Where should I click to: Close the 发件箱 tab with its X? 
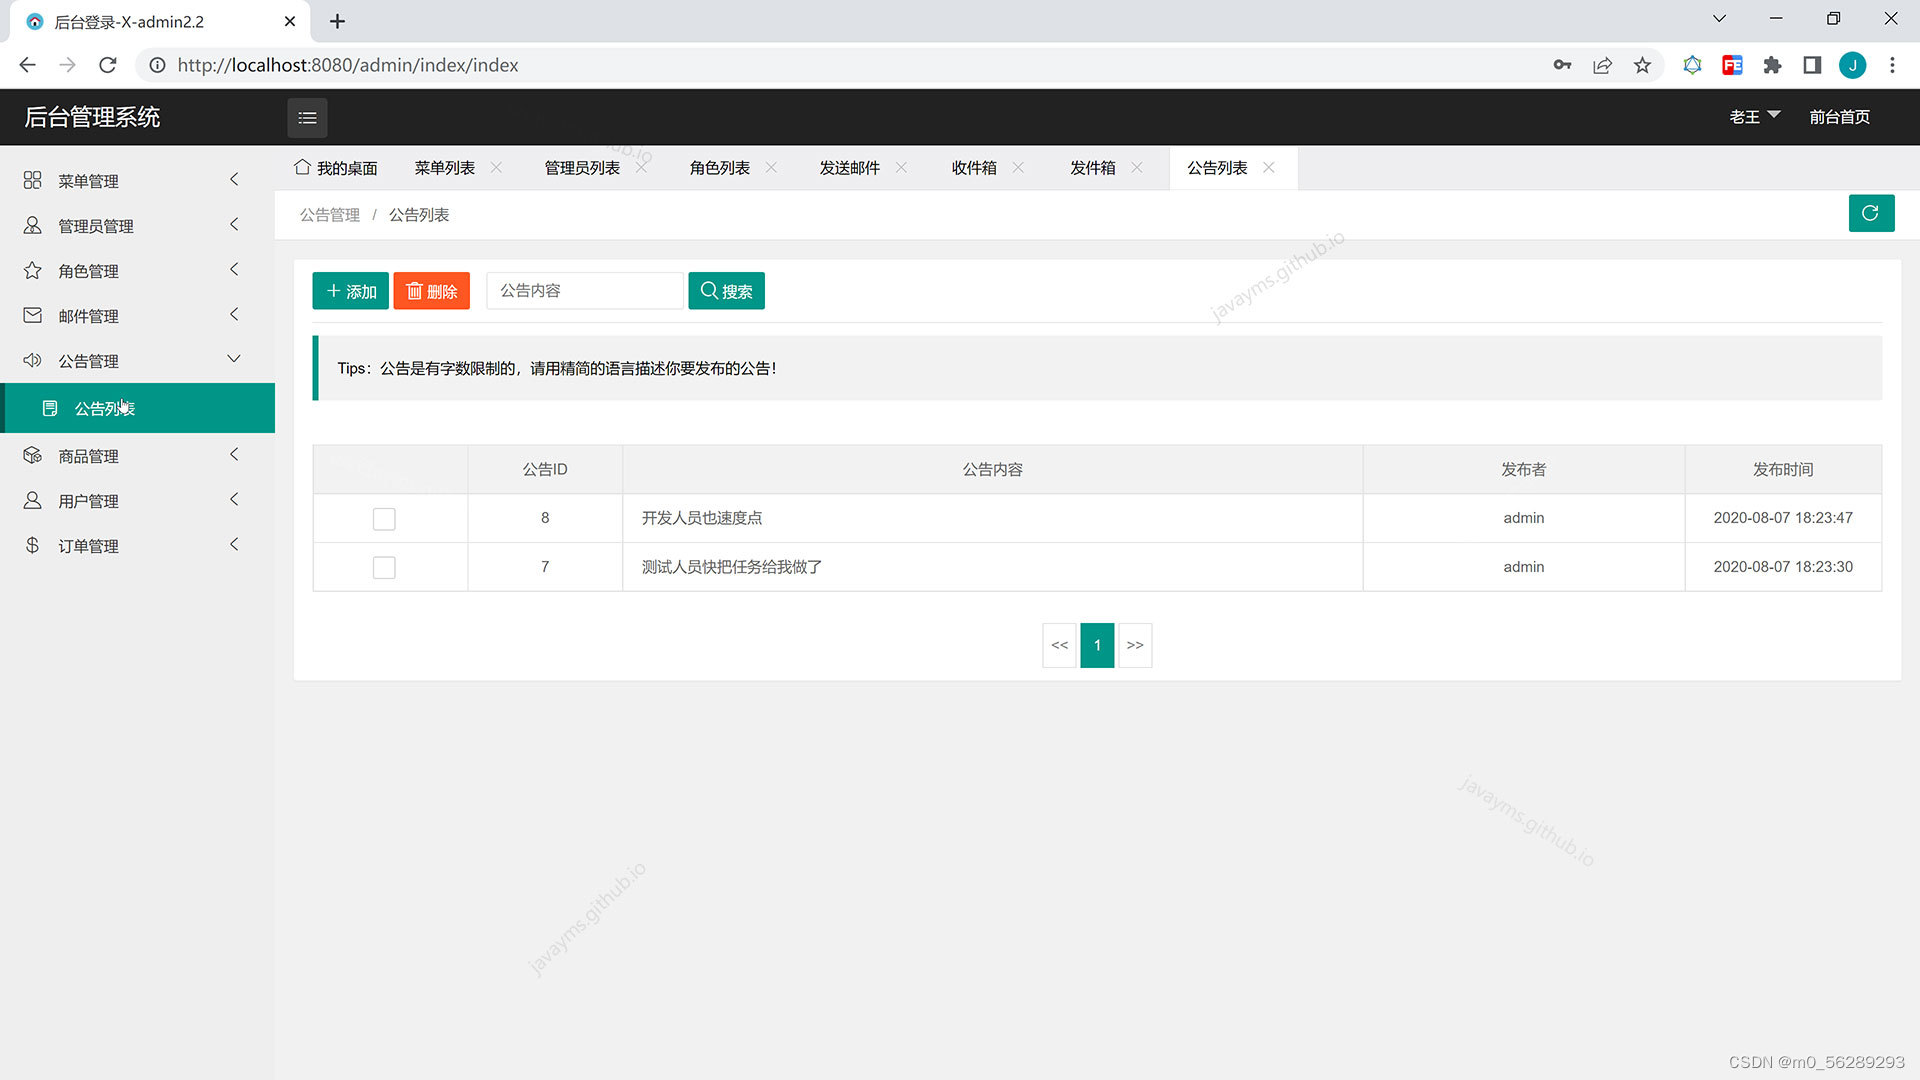1136,167
